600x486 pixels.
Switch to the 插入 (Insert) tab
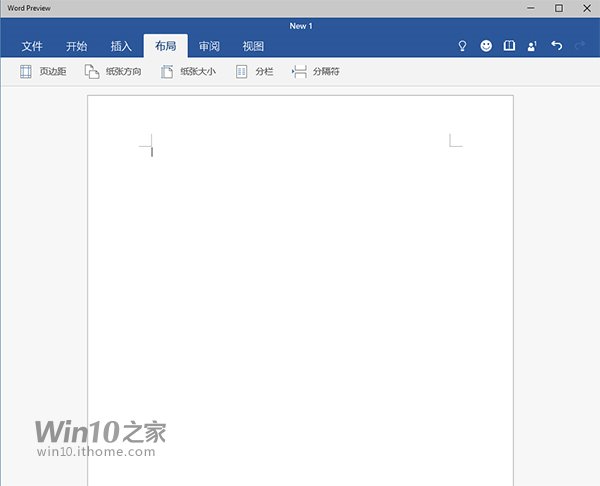click(121, 46)
